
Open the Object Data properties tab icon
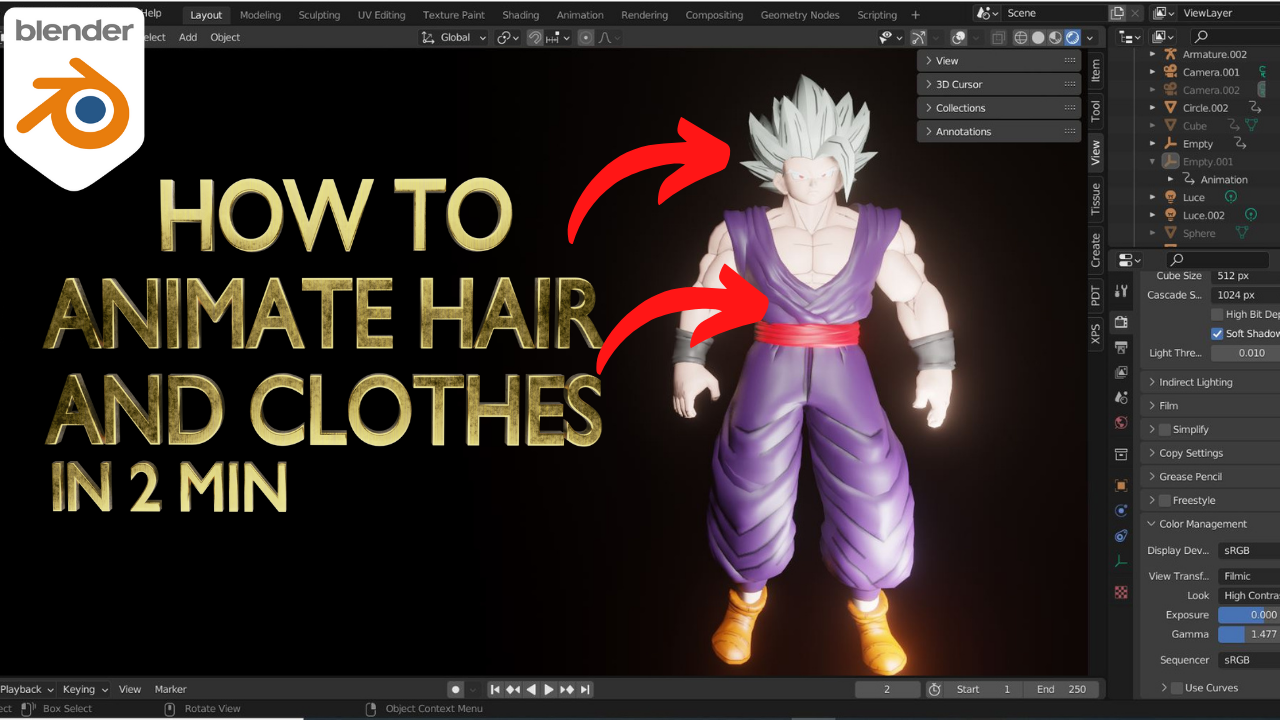pos(1121,561)
